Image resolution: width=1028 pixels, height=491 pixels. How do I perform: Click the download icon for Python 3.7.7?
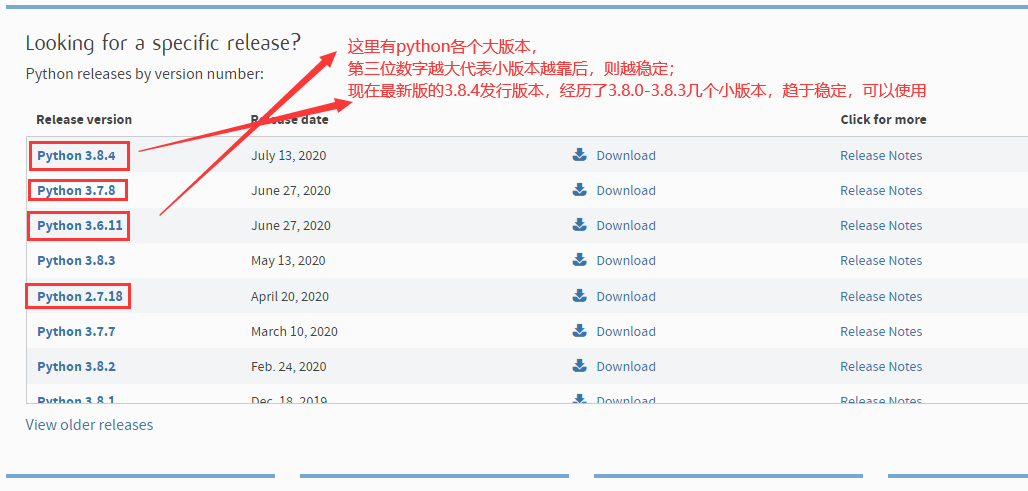(x=579, y=330)
